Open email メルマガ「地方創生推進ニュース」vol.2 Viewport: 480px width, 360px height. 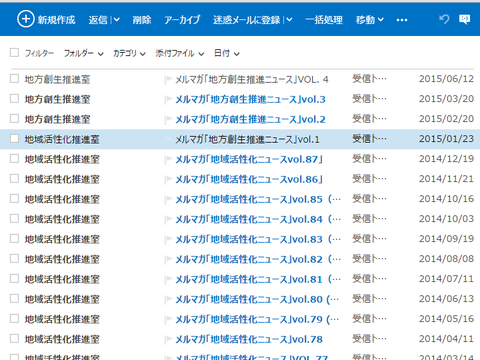[250, 119]
